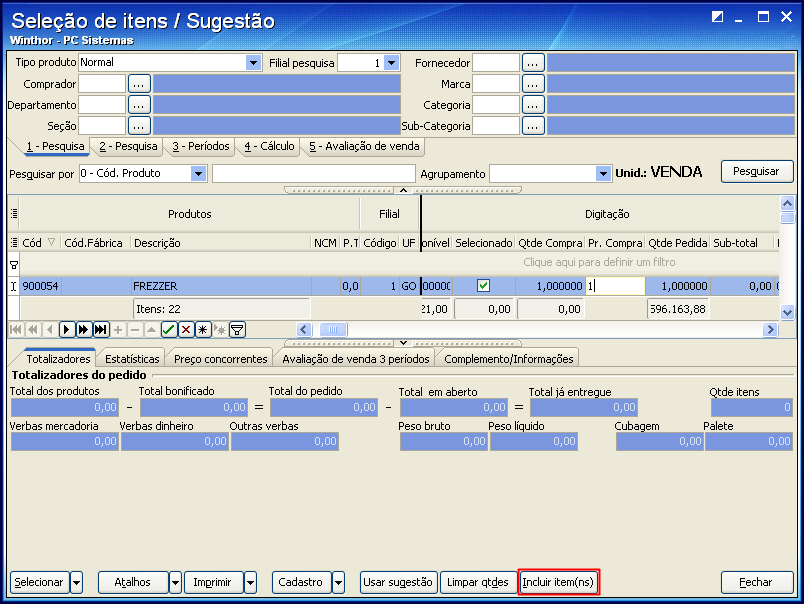804x604 pixels.
Task: Open Filial pesquisa dropdown
Action: pyautogui.click(x=391, y=63)
